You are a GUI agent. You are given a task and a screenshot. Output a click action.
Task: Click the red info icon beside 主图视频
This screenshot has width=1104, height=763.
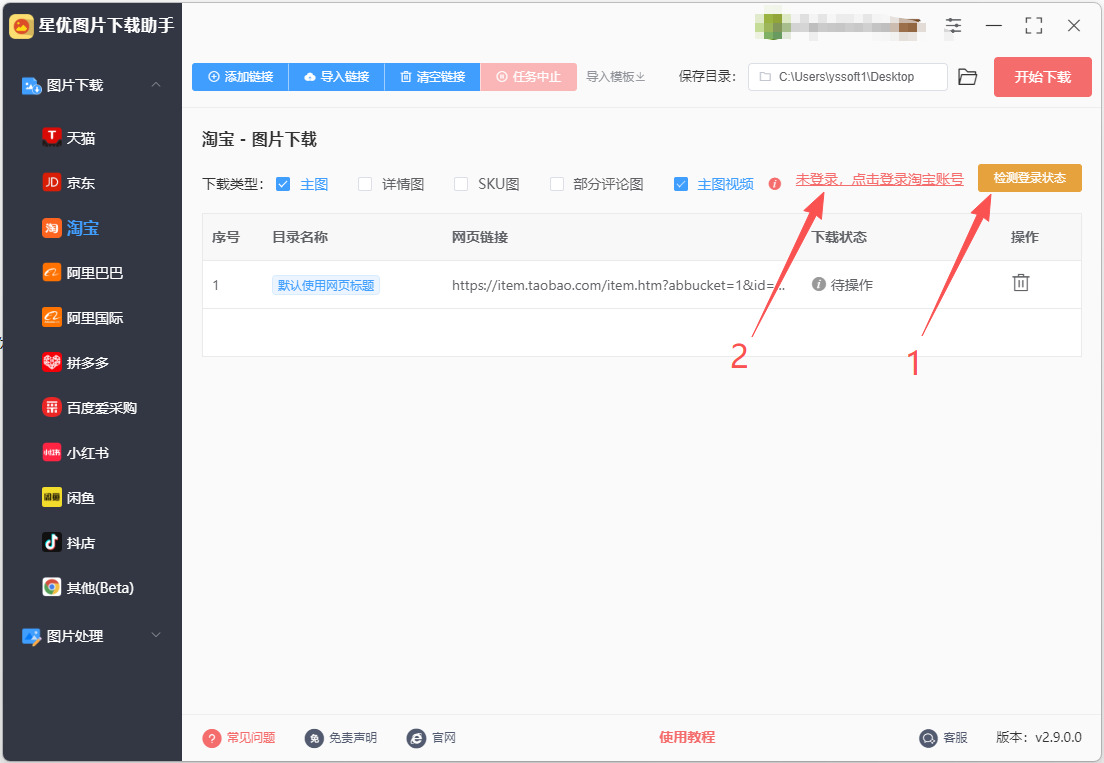pos(774,184)
